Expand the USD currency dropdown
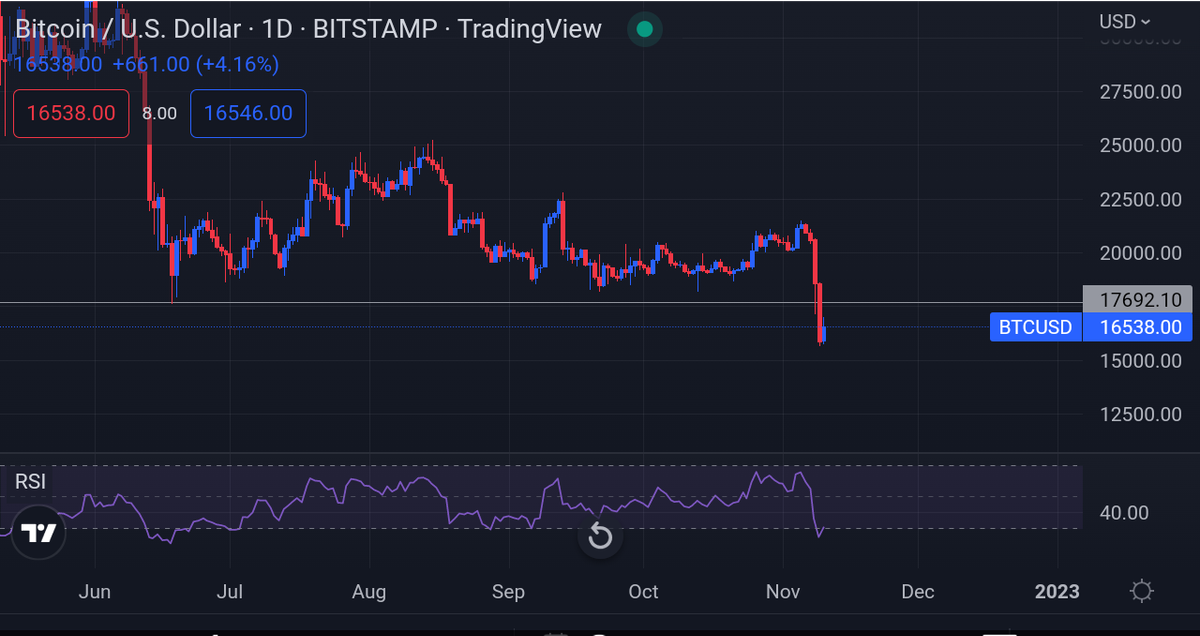Viewport: 1200px width, 636px height. 1125,21
